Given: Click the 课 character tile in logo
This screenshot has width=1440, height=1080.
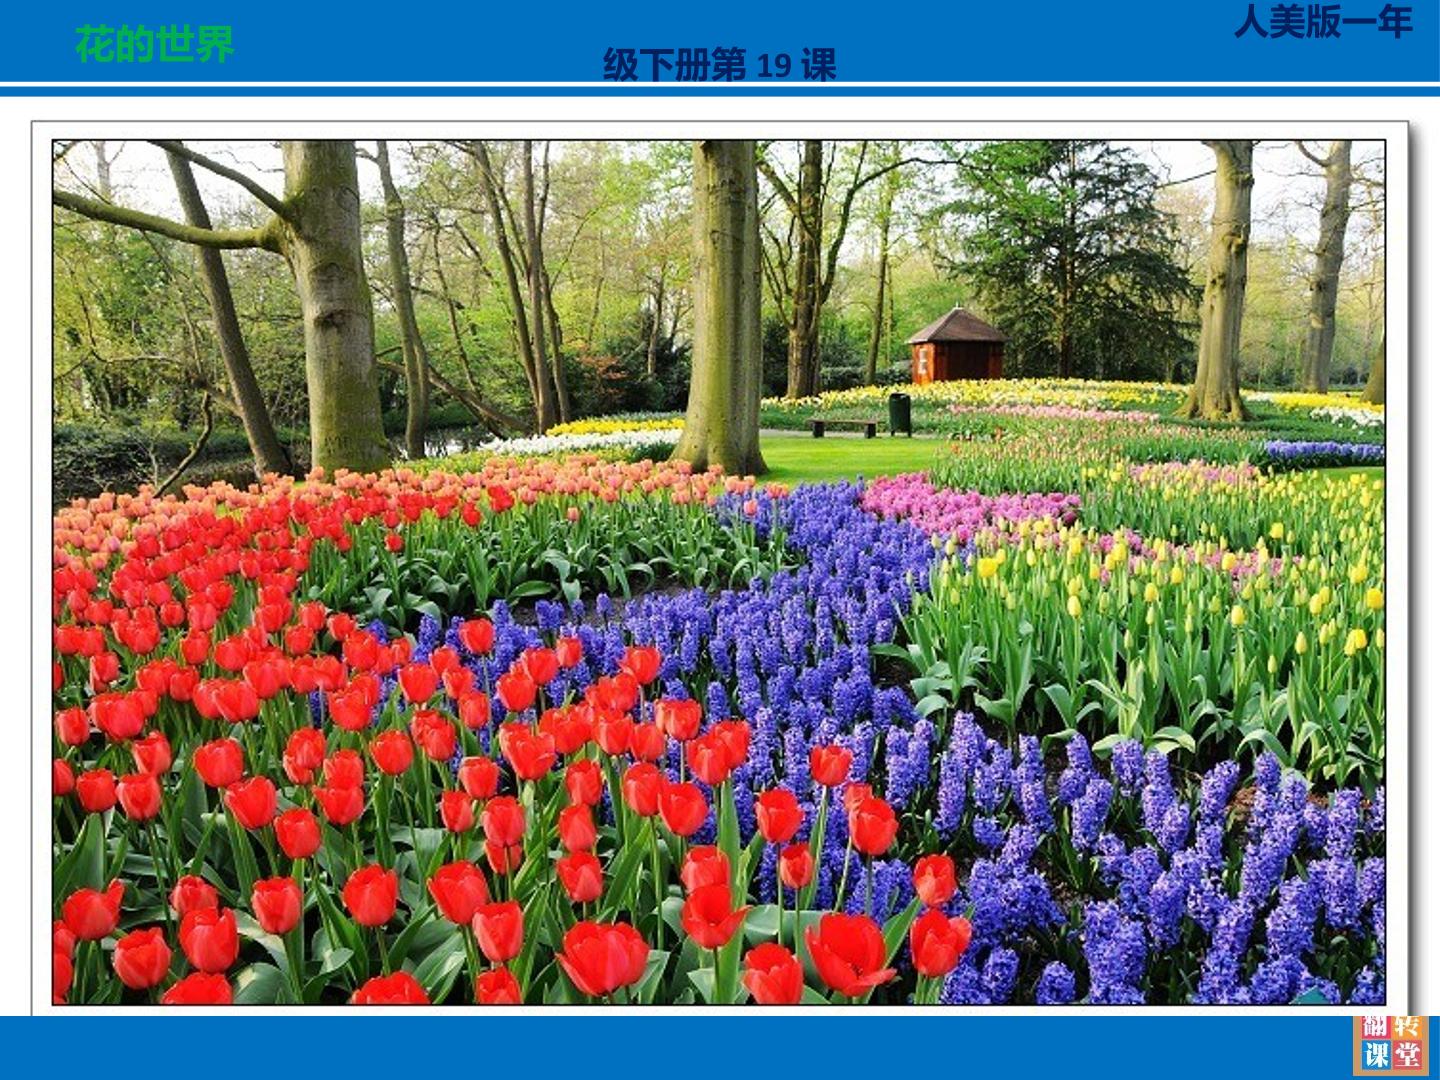Looking at the screenshot, I should pyautogui.click(x=1375, y=1055).
